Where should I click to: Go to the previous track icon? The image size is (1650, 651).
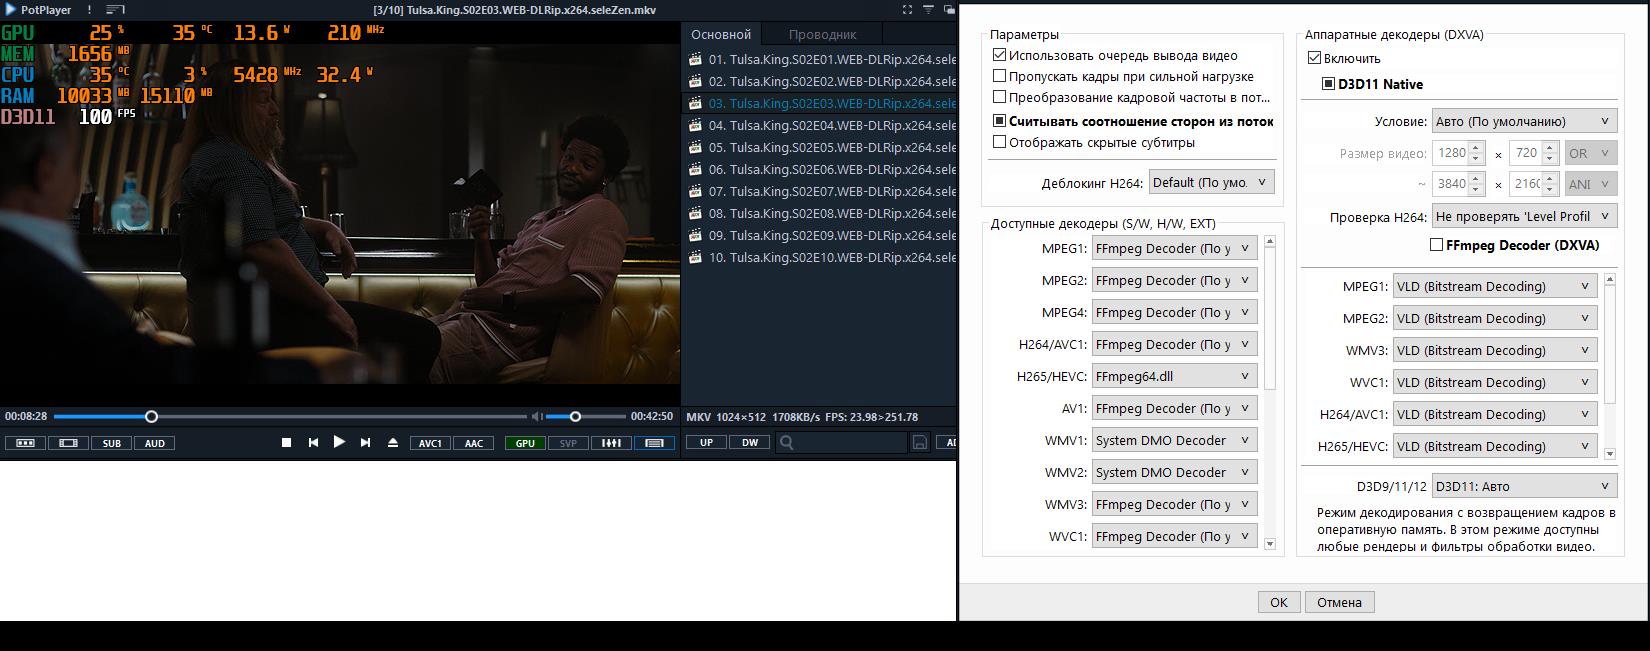tap(313, 443)
